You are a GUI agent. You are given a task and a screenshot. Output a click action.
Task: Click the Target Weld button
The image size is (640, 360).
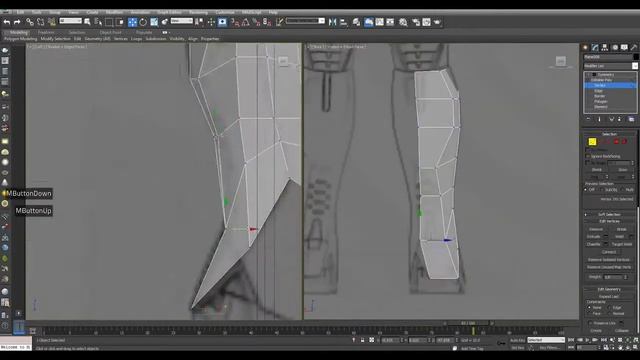coord(622,244)
